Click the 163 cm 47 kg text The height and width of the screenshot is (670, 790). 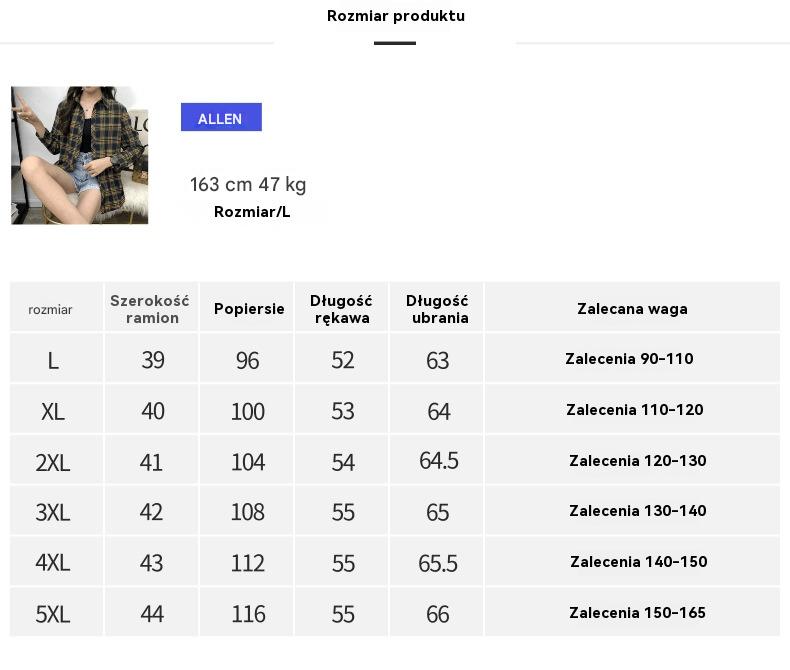[x=248, y=185]
